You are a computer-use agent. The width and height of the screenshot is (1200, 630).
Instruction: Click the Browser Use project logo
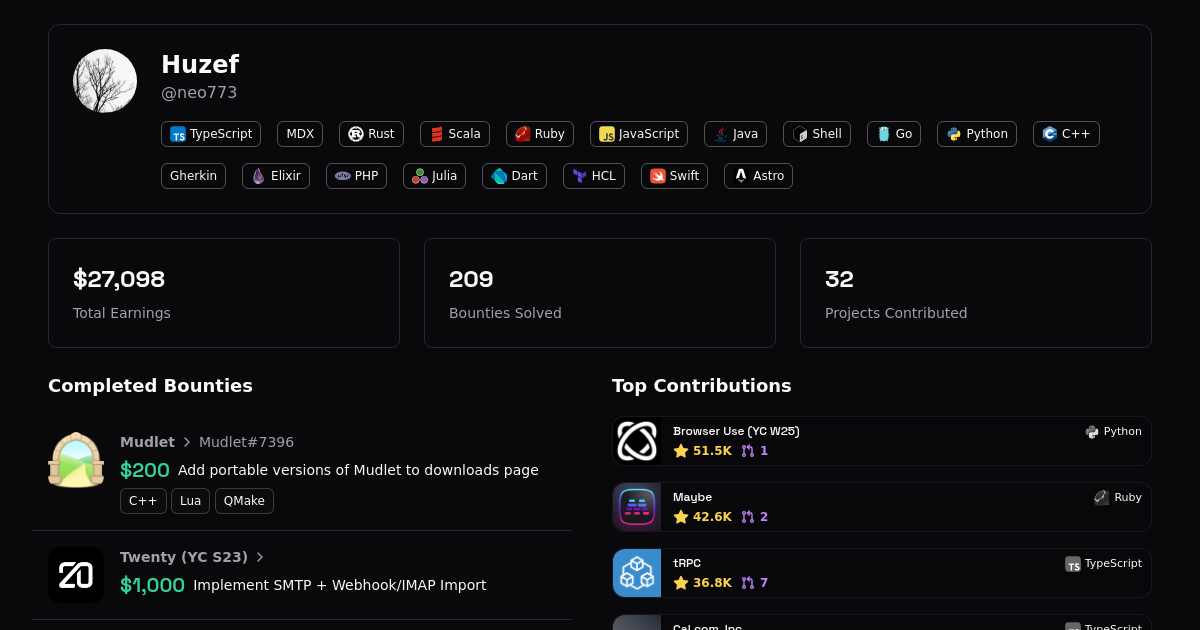pos(637,441)
